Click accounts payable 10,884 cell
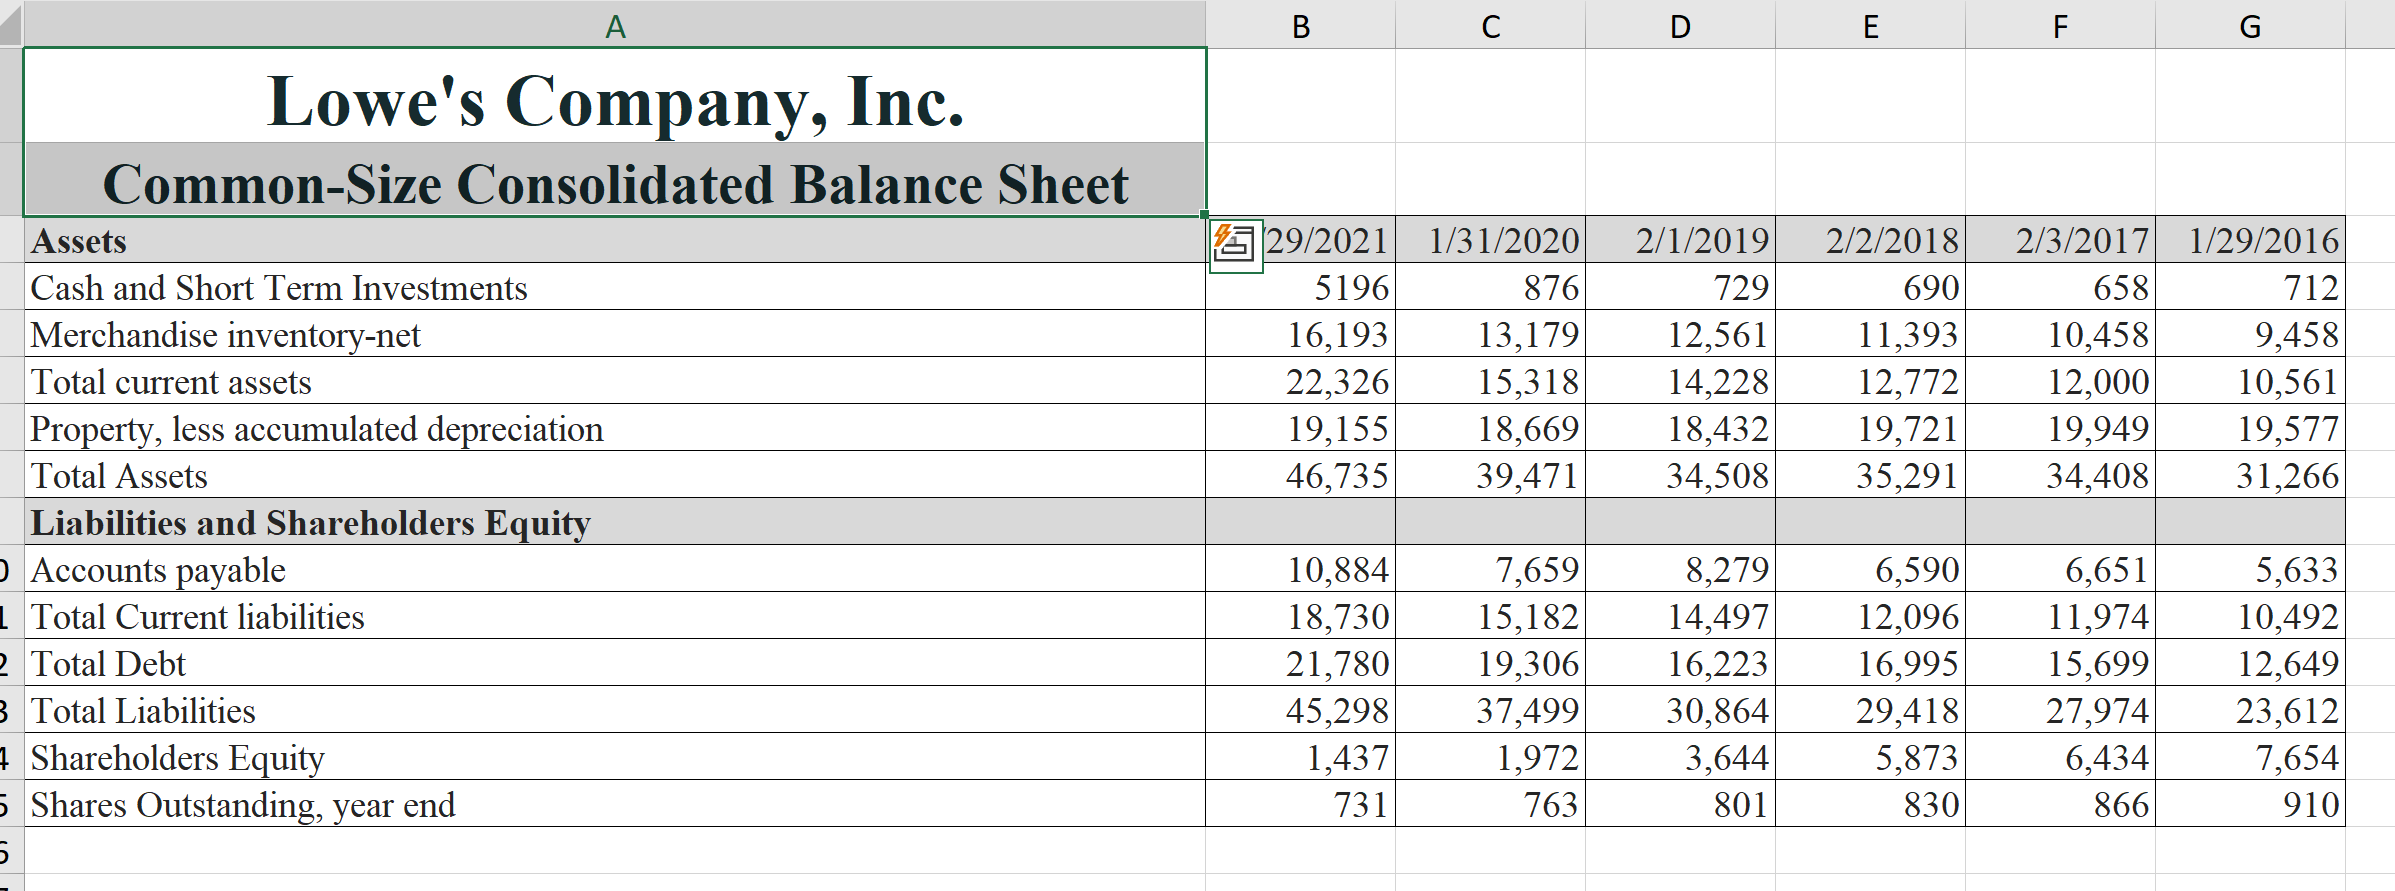 (x=1301, y=569)
